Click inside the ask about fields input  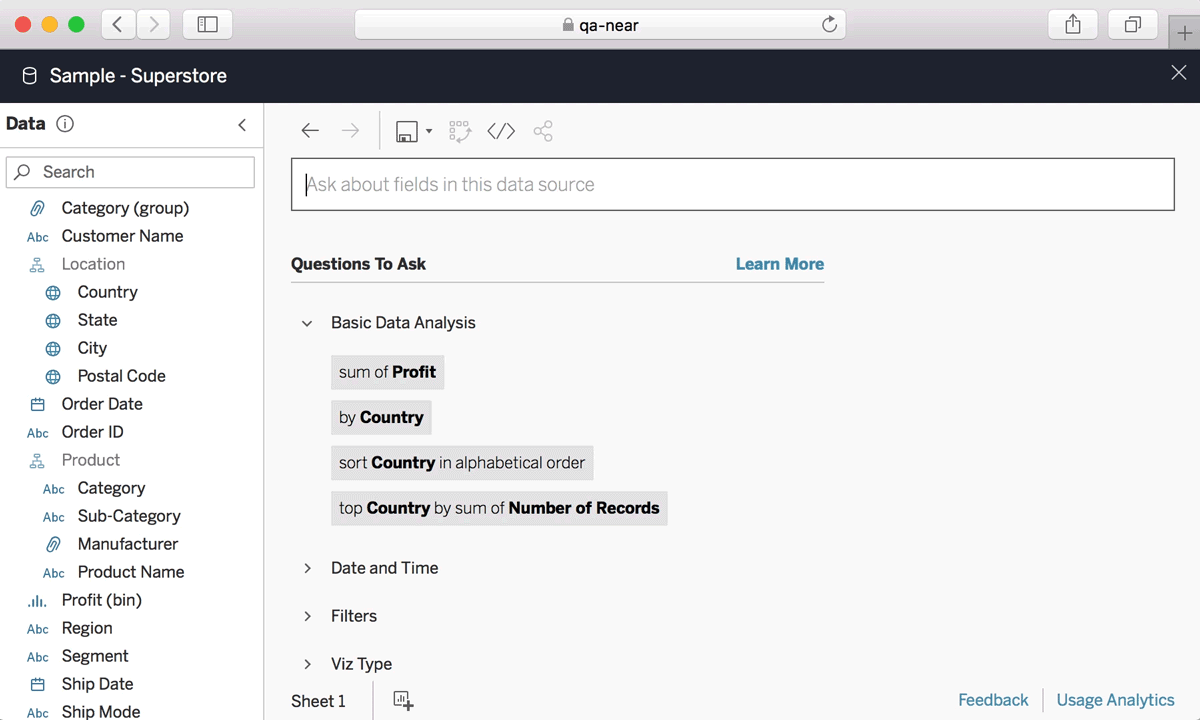point(732,184)
